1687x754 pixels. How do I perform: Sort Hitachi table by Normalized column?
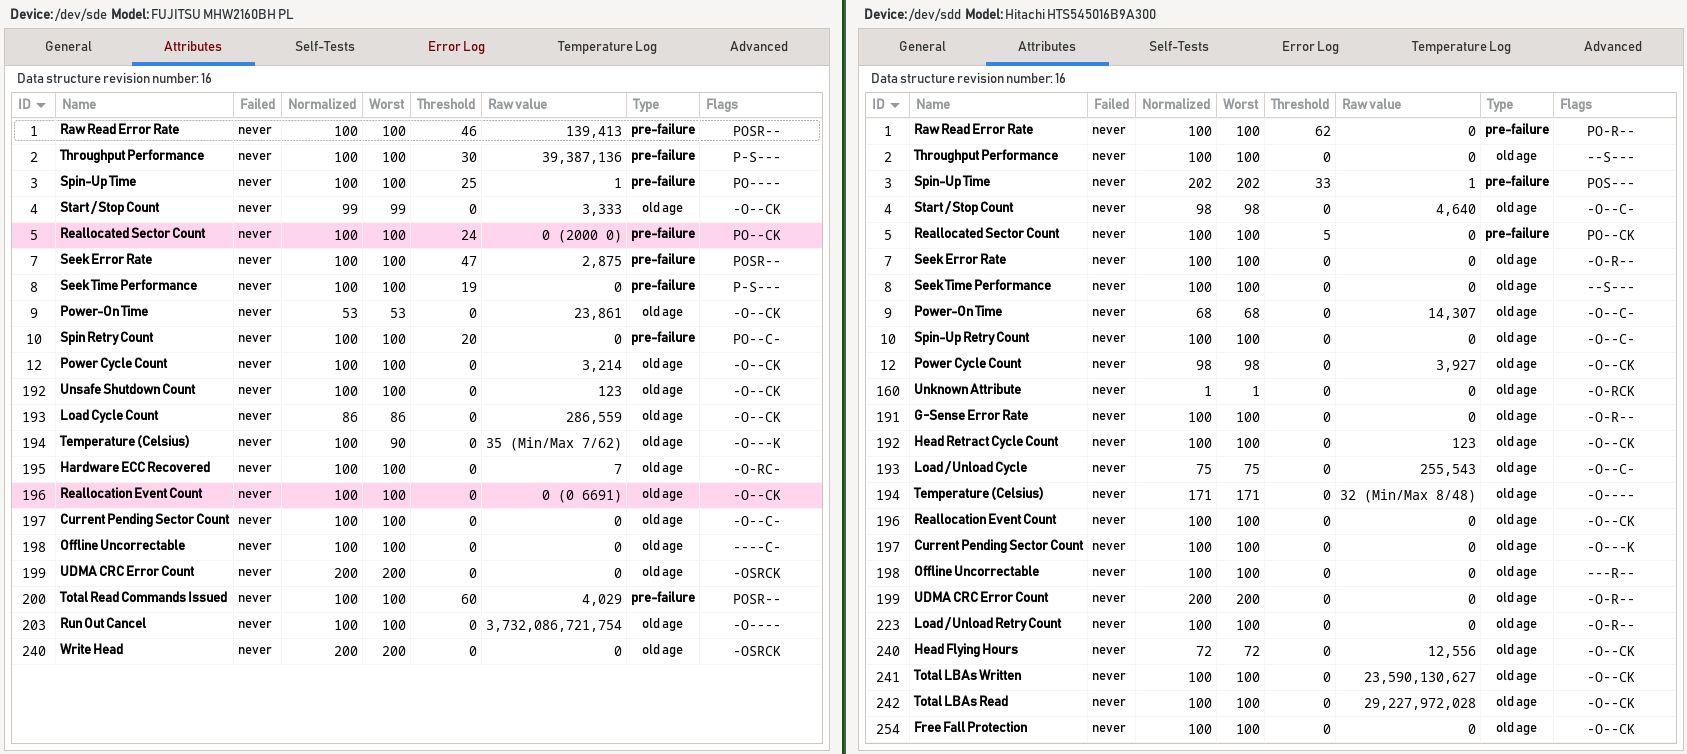click(1175, 104)
